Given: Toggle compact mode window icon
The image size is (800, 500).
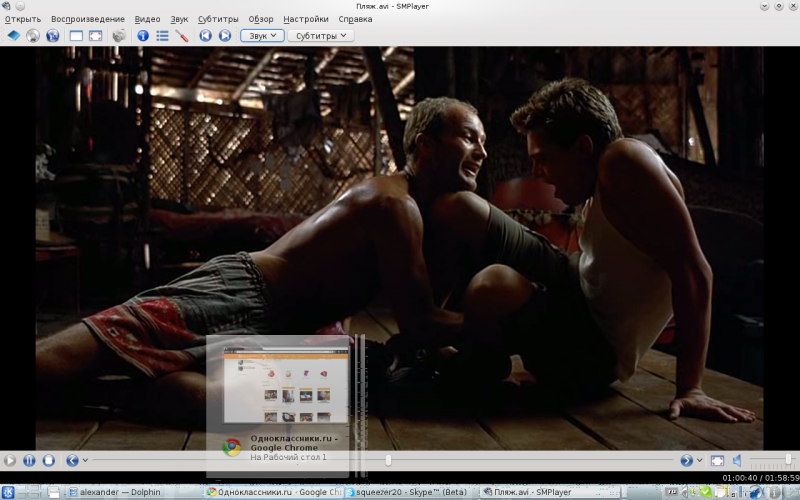Looking at the screenshot, I should coord(76,35).
